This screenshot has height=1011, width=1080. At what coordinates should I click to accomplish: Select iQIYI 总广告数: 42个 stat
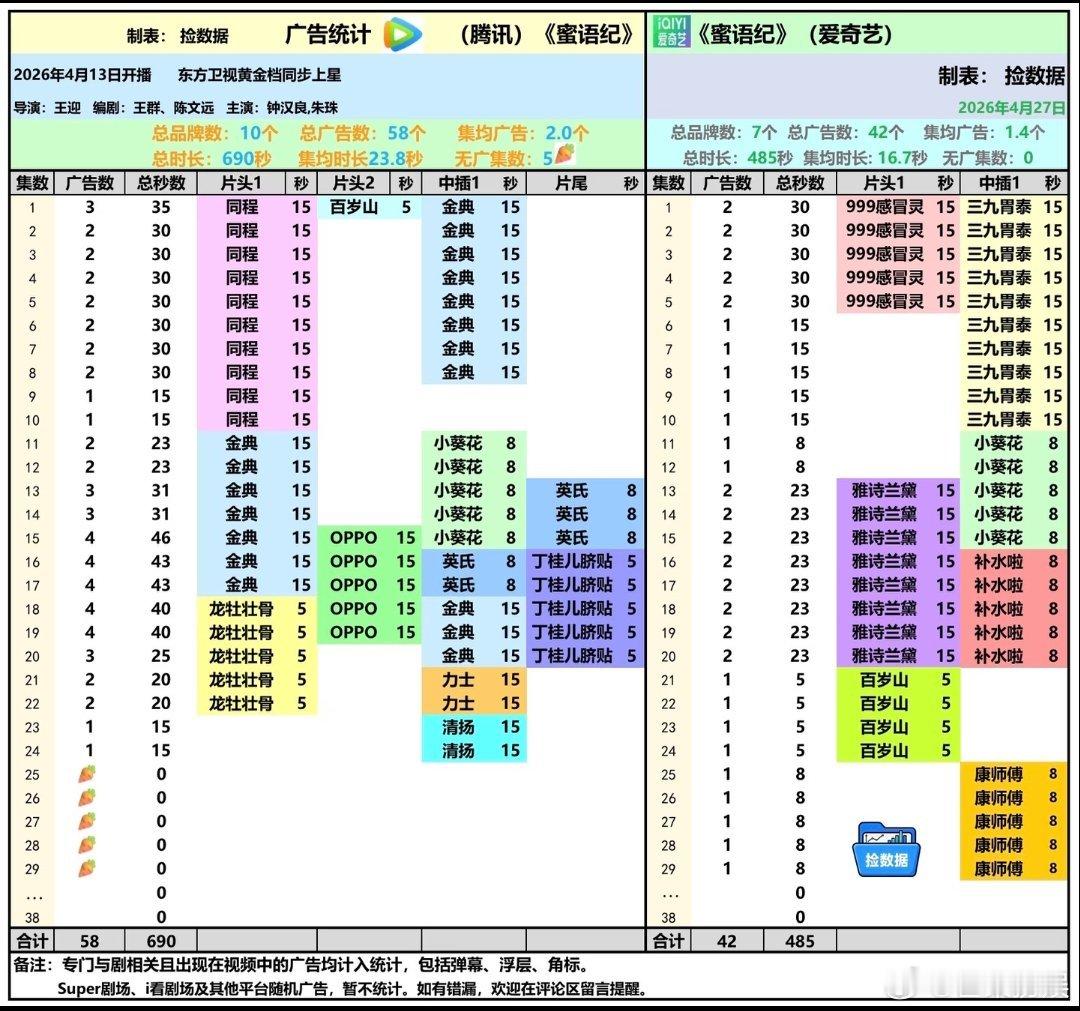846,132
